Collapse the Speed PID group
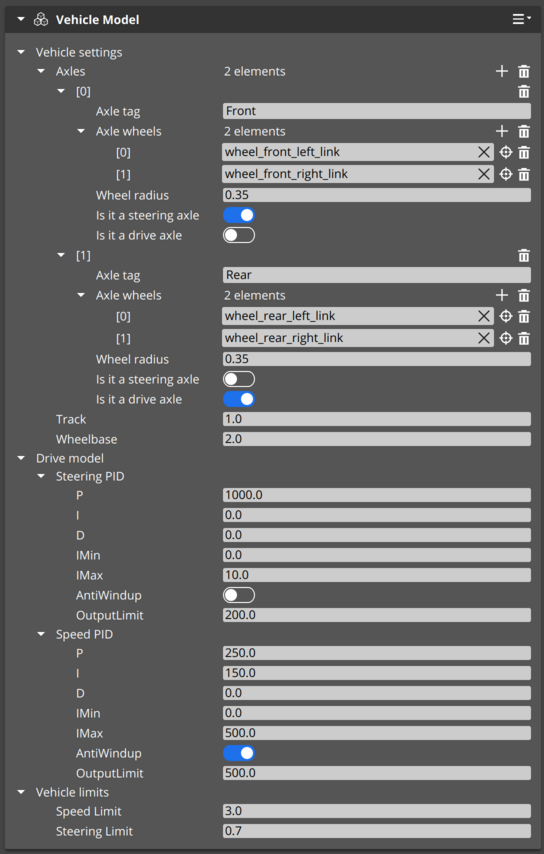544x854 pixels. pos(41,634)
